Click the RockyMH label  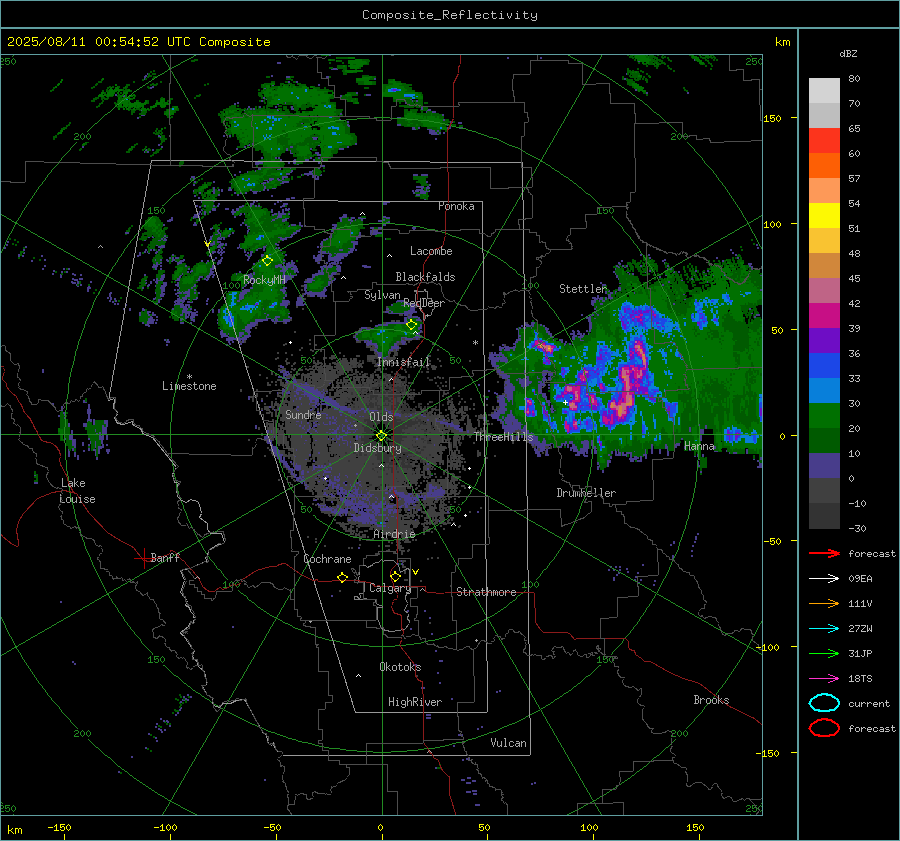coord(264,280)
